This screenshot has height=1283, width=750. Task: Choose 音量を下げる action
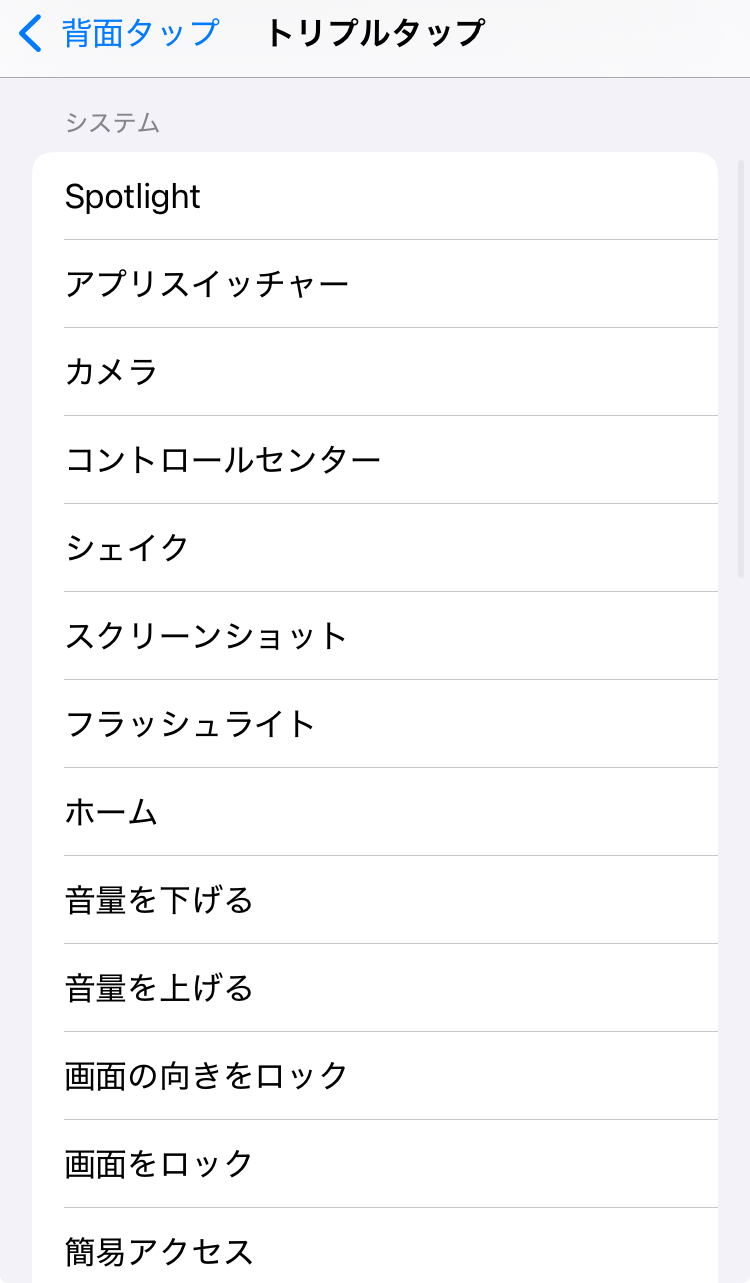(x=375, y=900)
